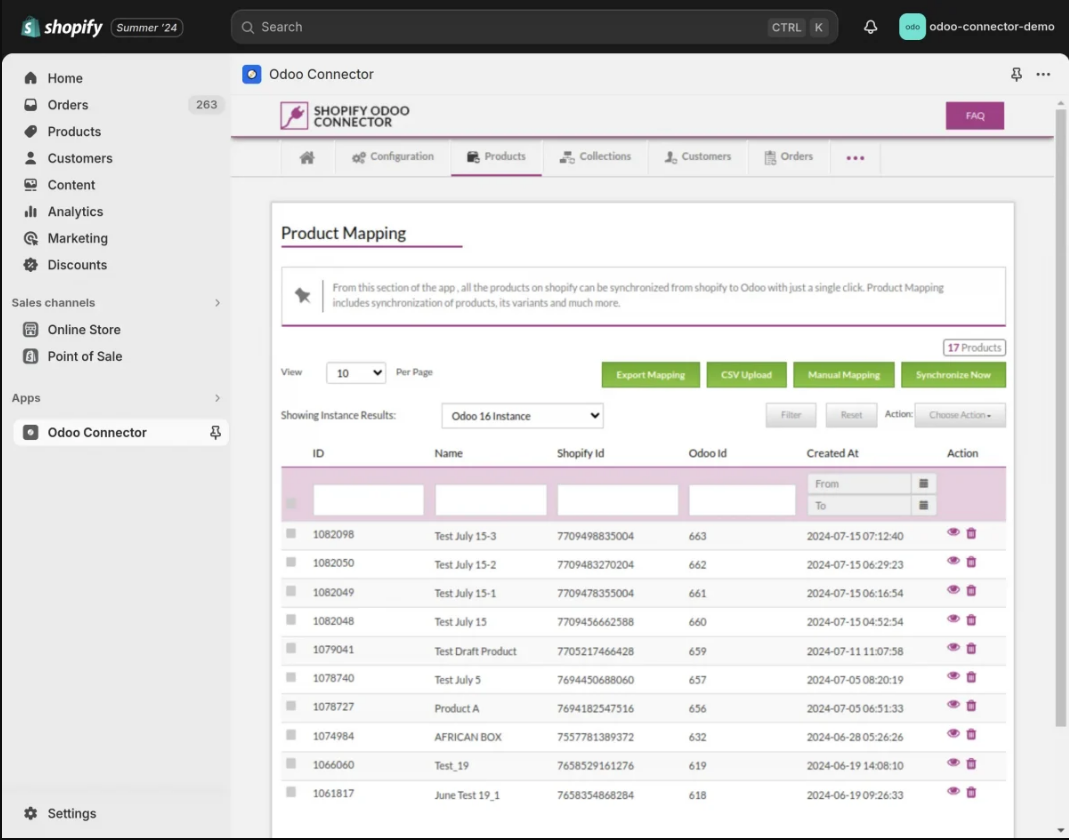
Task: View details of Test July 5 row
Action: click(x=953, y=676)
